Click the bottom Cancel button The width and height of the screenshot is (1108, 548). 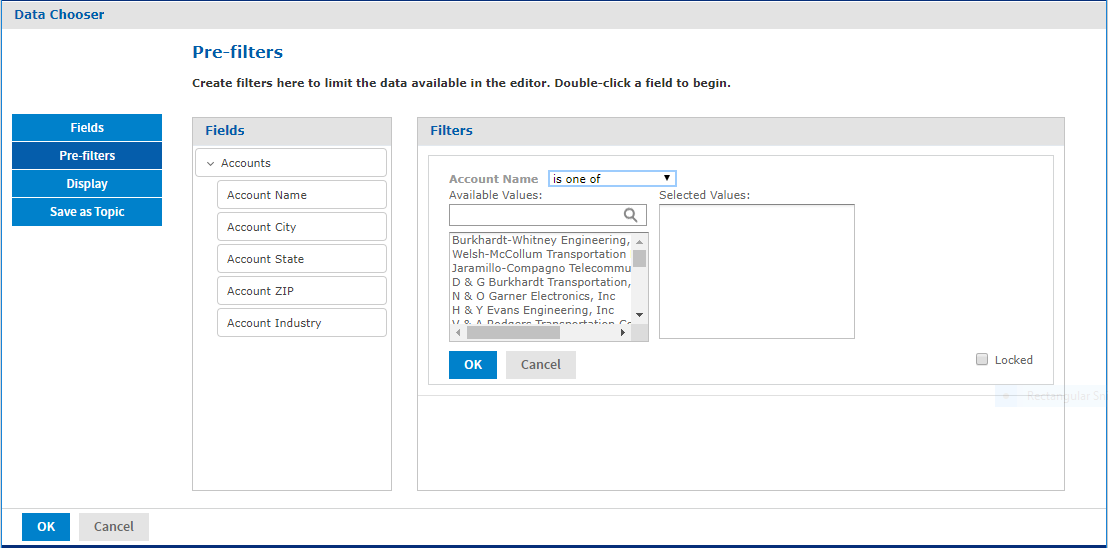[x=114, y=527]
